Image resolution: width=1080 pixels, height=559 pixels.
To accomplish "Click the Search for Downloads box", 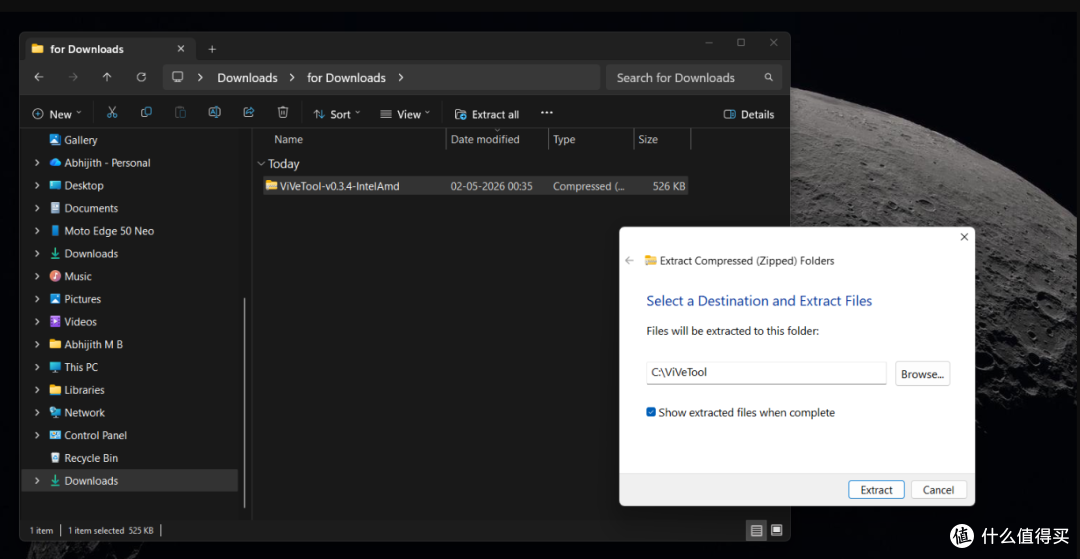I will 694,78.
